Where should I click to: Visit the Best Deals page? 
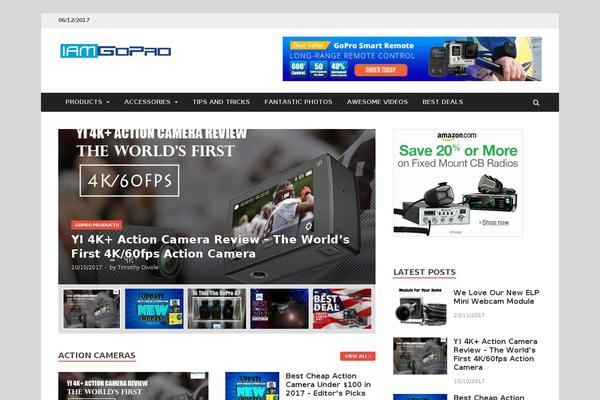[443, 102]
